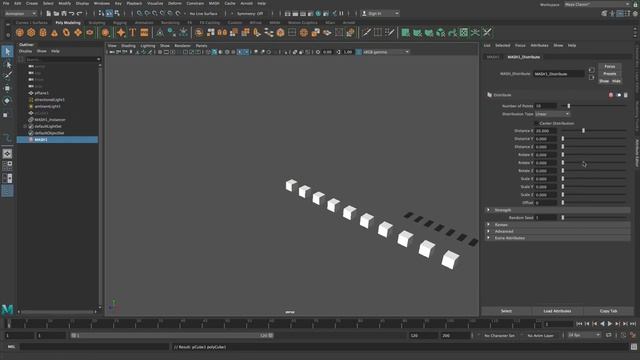This screenshot has height=360, width=640.
Task: Click the last crossed-tools shelf icon
Action: coord(487,32)
